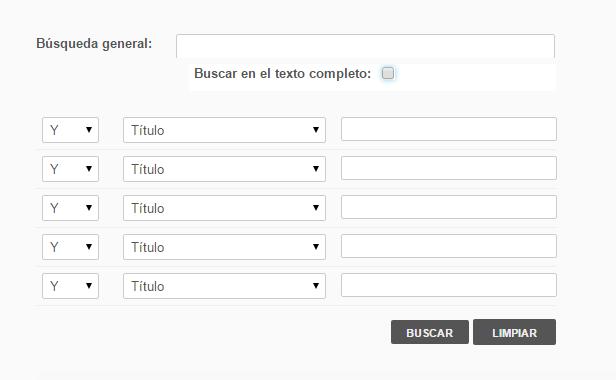Expand the first row Título field dropdown
This screenshot has height=380, width=616.
tap(224, 130)
